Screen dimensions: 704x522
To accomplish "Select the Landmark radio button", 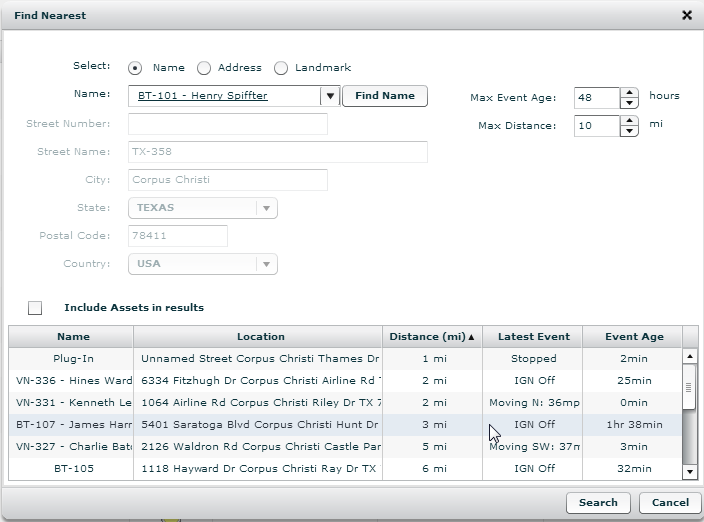I will click(281, 68).
